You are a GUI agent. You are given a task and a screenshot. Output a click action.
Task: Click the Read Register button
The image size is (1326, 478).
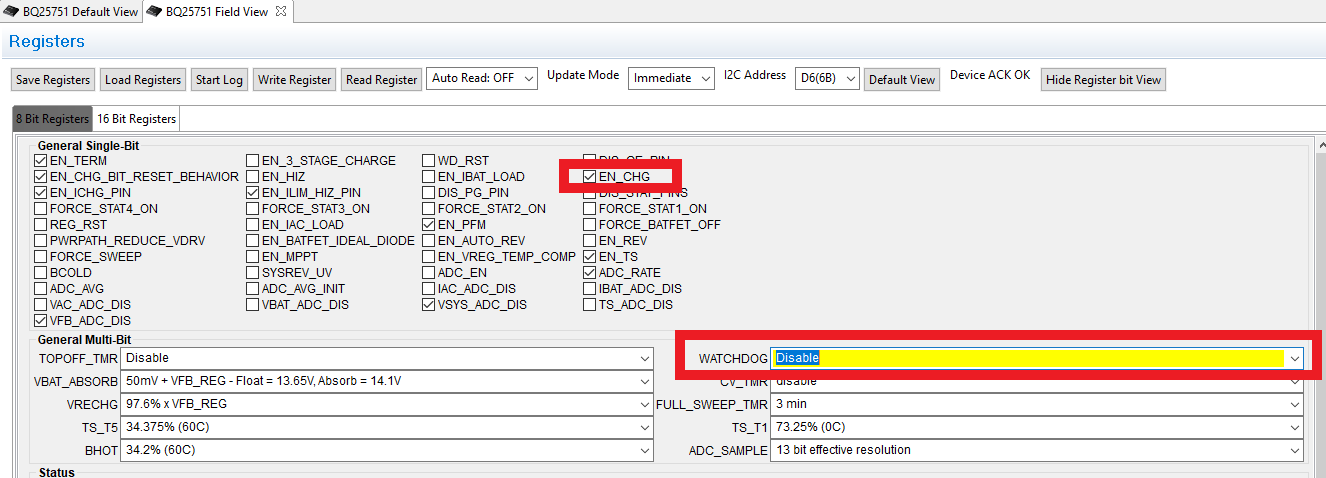point(381,80)
